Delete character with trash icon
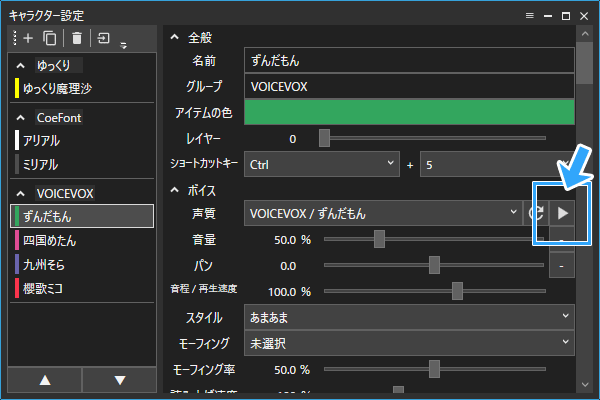Screen dimensions: 600x400 pos(77,38)
